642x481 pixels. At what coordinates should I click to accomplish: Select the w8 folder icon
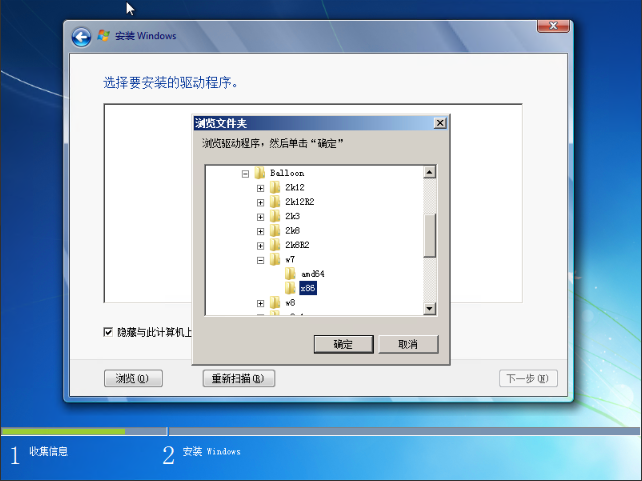275,303
